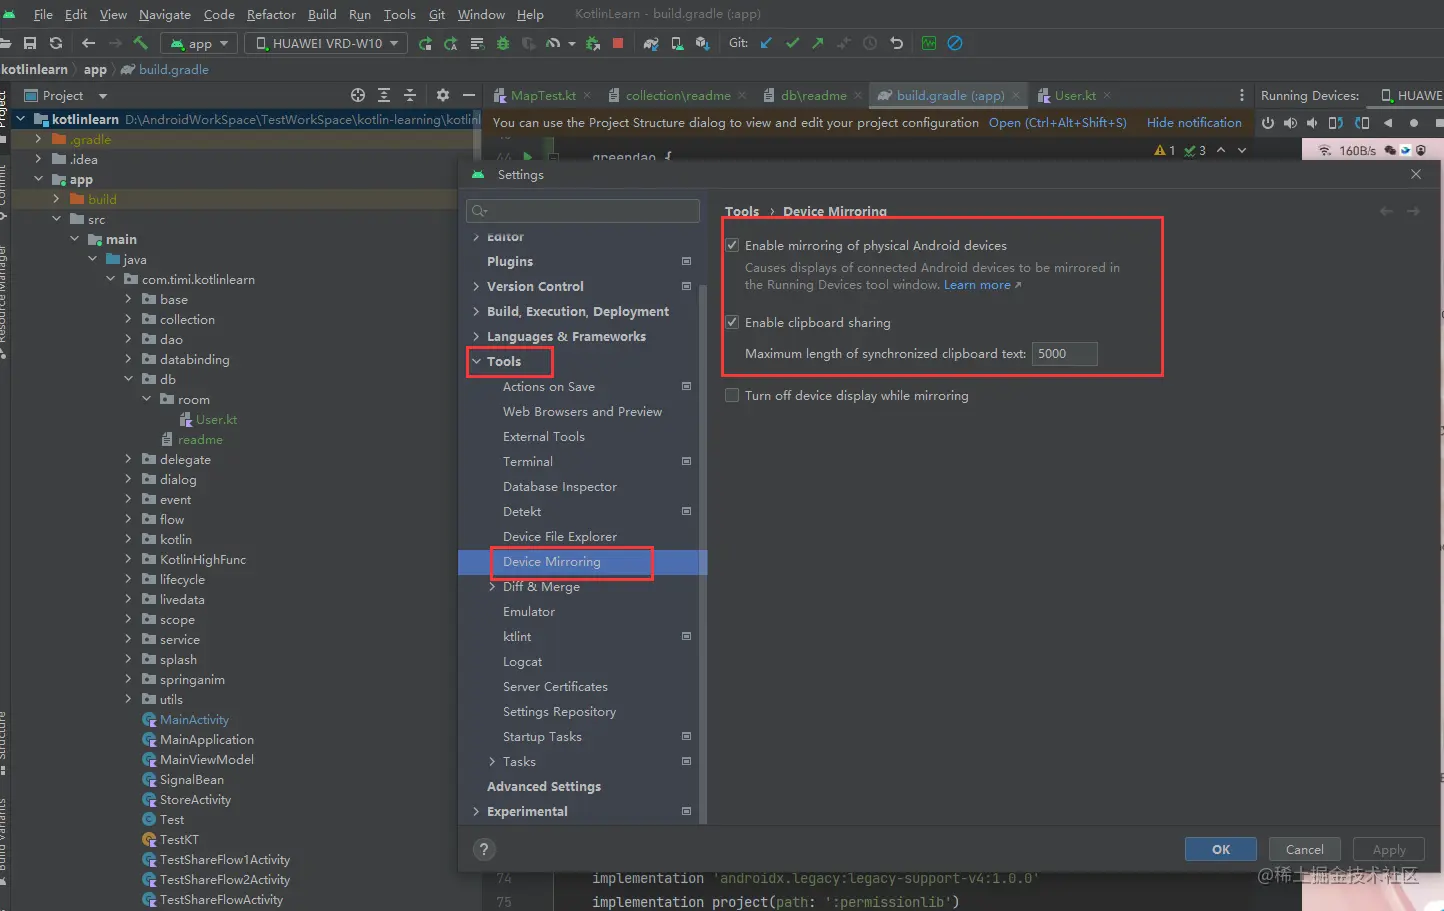Click the Select Opened File crosshair icon
1444x911 pixels.
point(358,95)
